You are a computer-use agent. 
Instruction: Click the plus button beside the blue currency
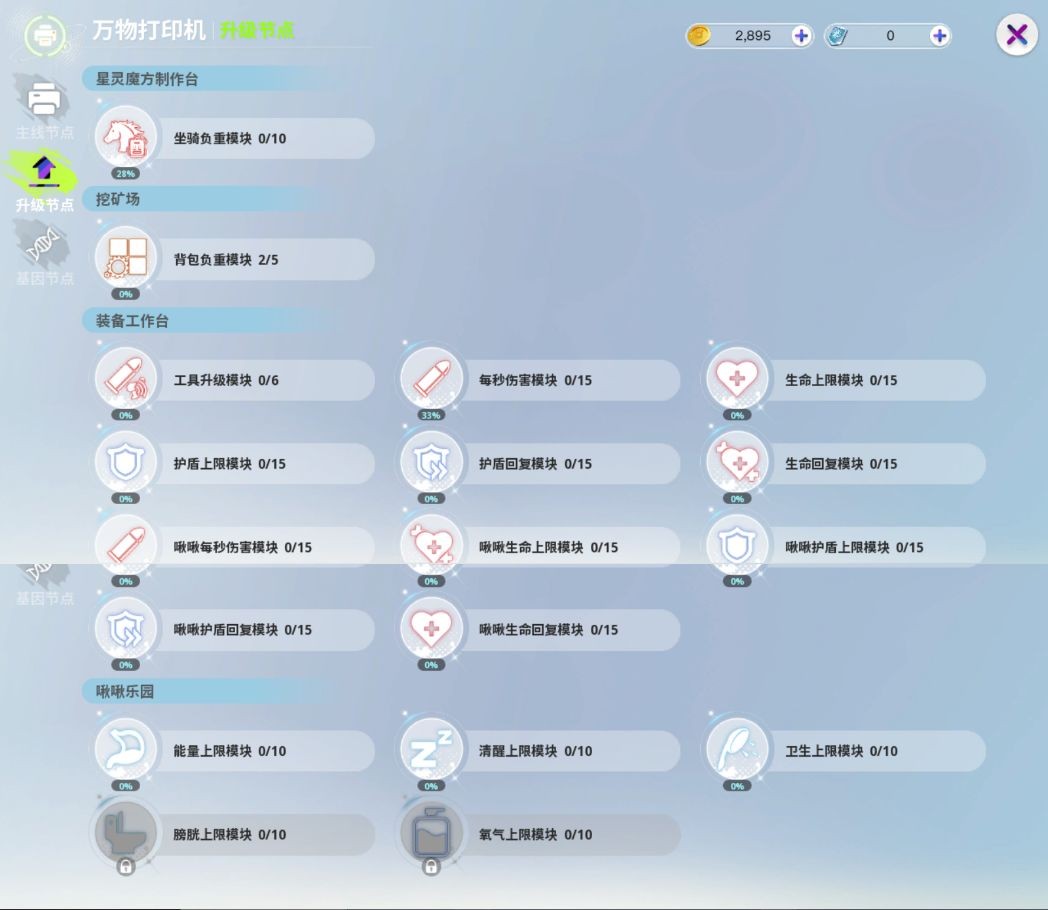939,35
